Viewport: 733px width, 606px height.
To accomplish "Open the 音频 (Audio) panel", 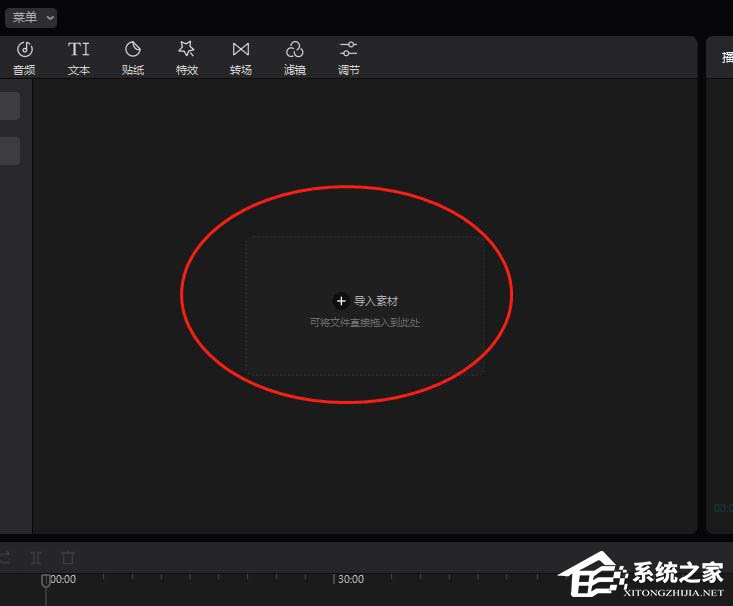I will (x=24, y=58).
